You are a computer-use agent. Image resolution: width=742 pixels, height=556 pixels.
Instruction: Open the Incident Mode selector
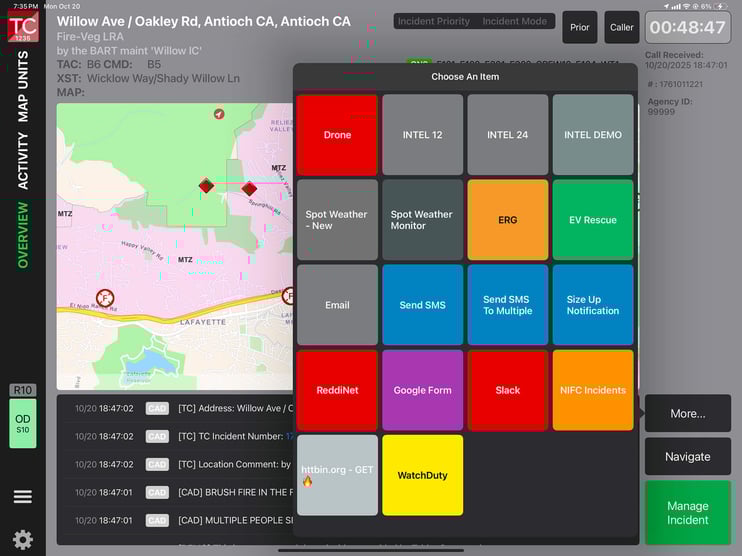514,21
